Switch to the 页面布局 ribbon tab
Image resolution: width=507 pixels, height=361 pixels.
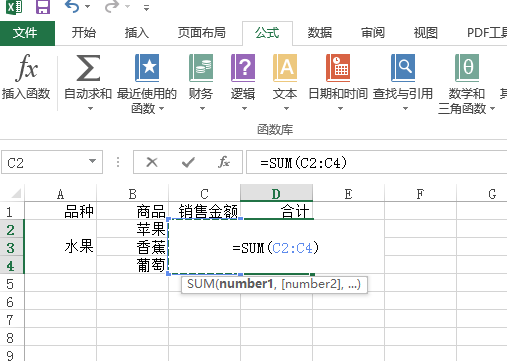tap(201, 33)
